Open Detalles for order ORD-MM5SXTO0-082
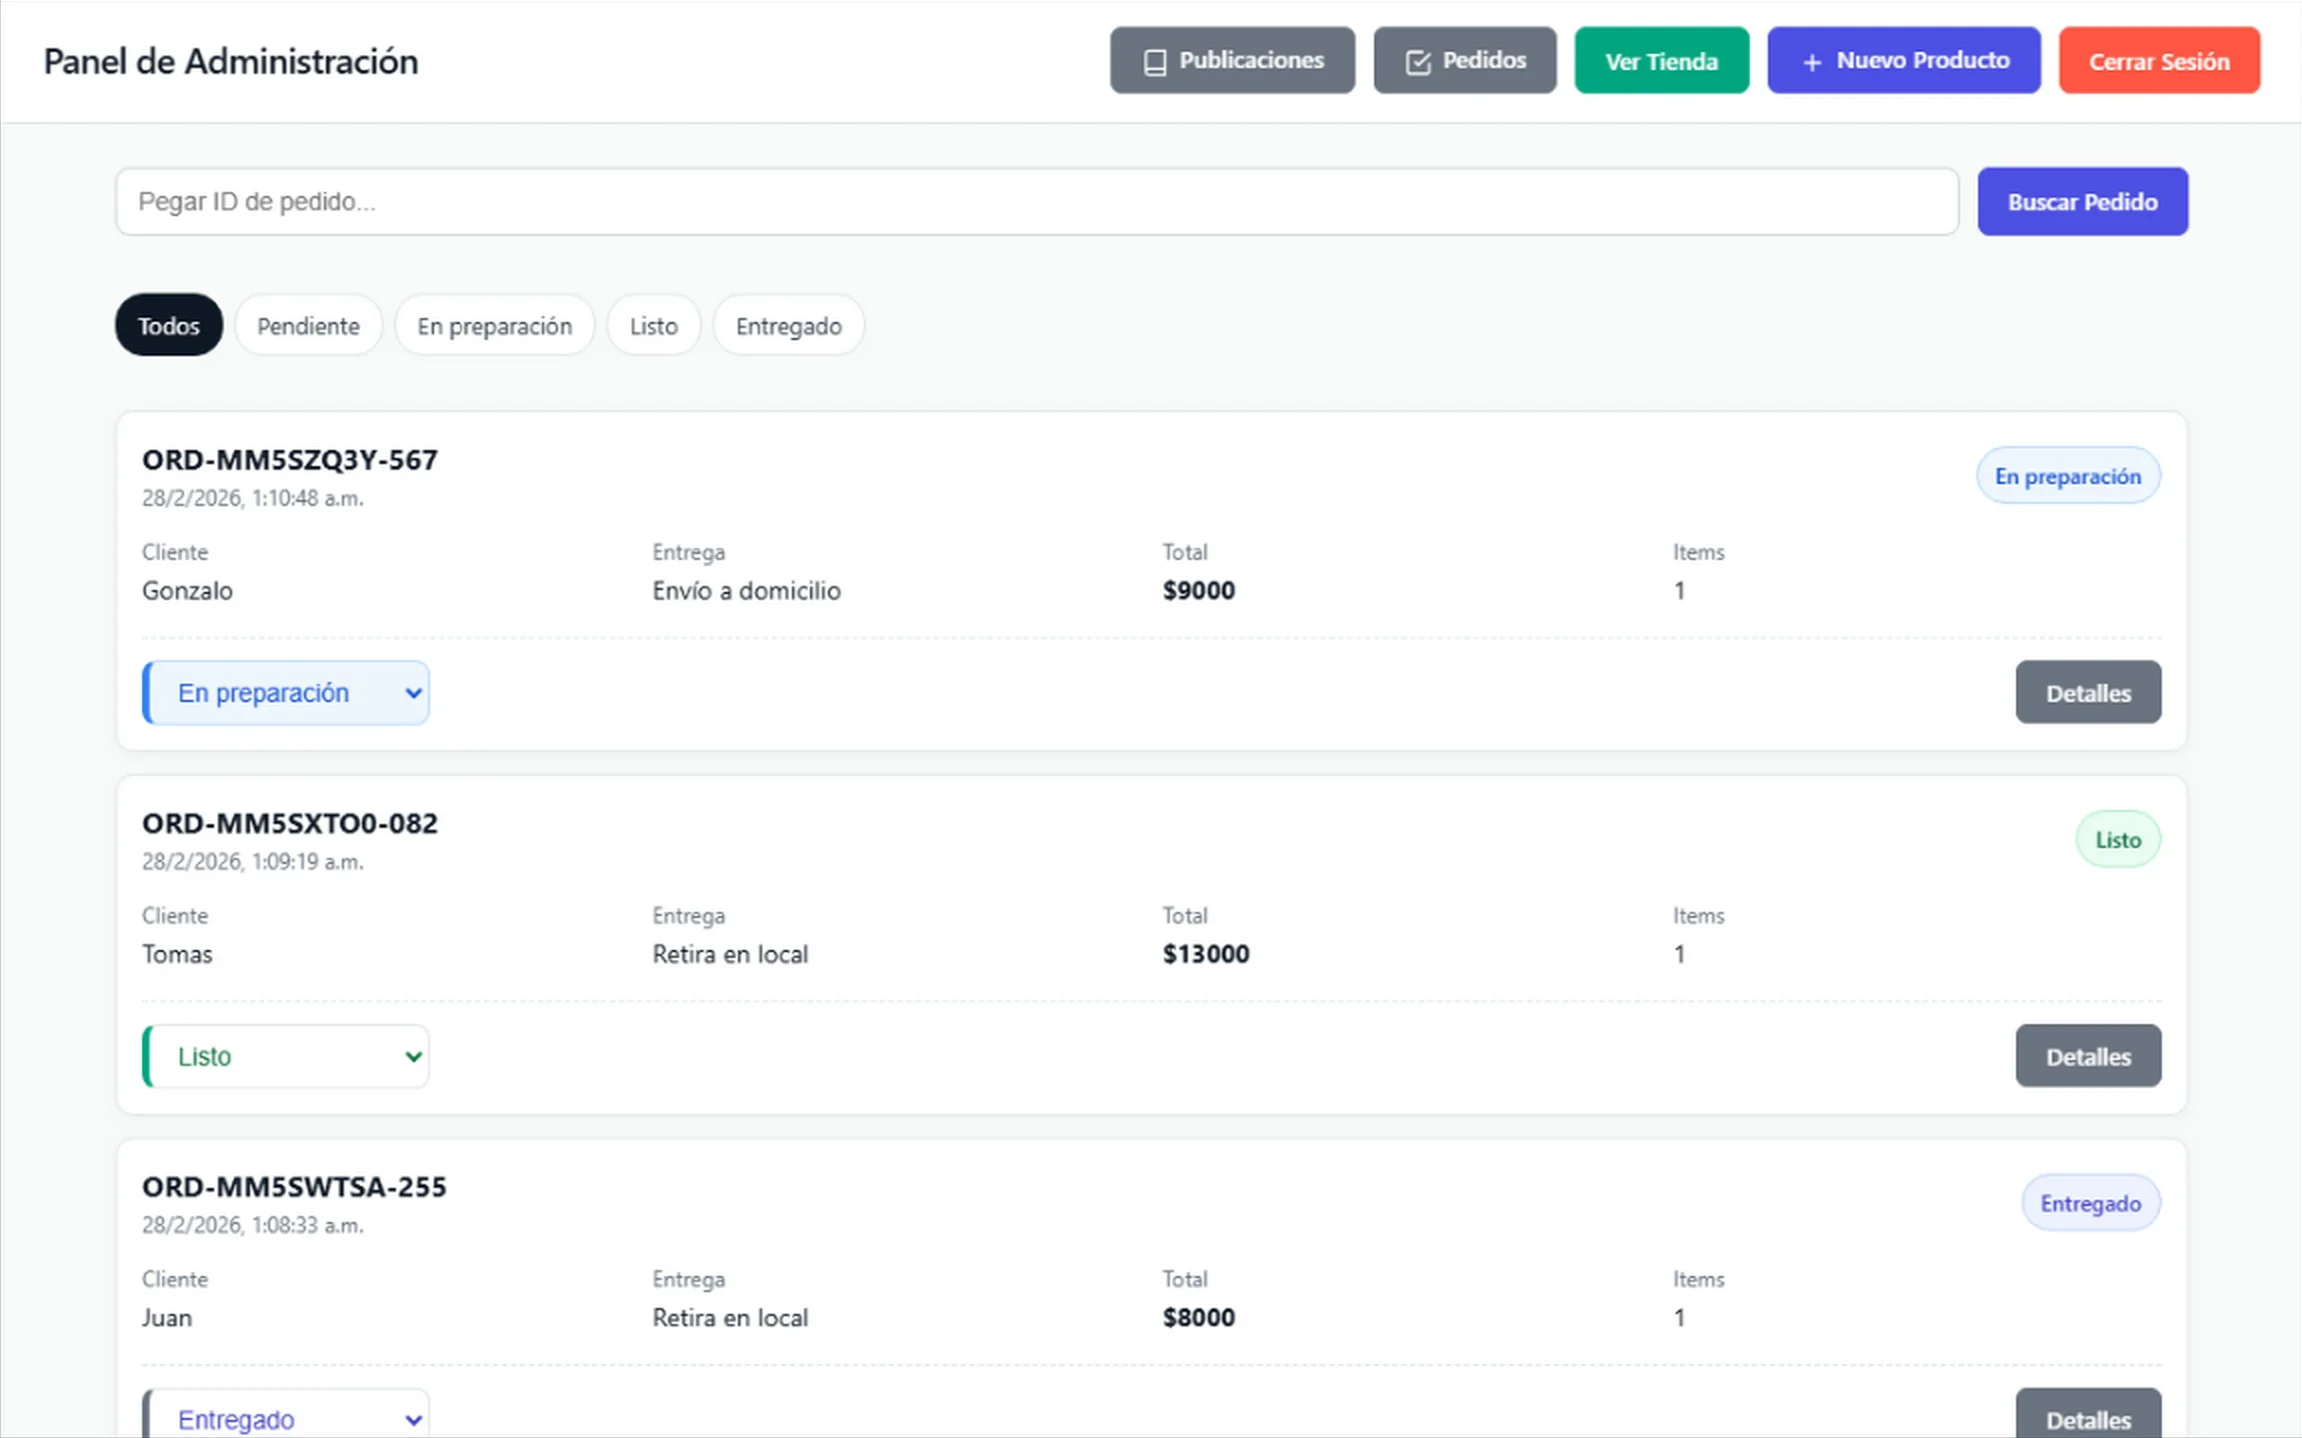 coord(2087,1057)
